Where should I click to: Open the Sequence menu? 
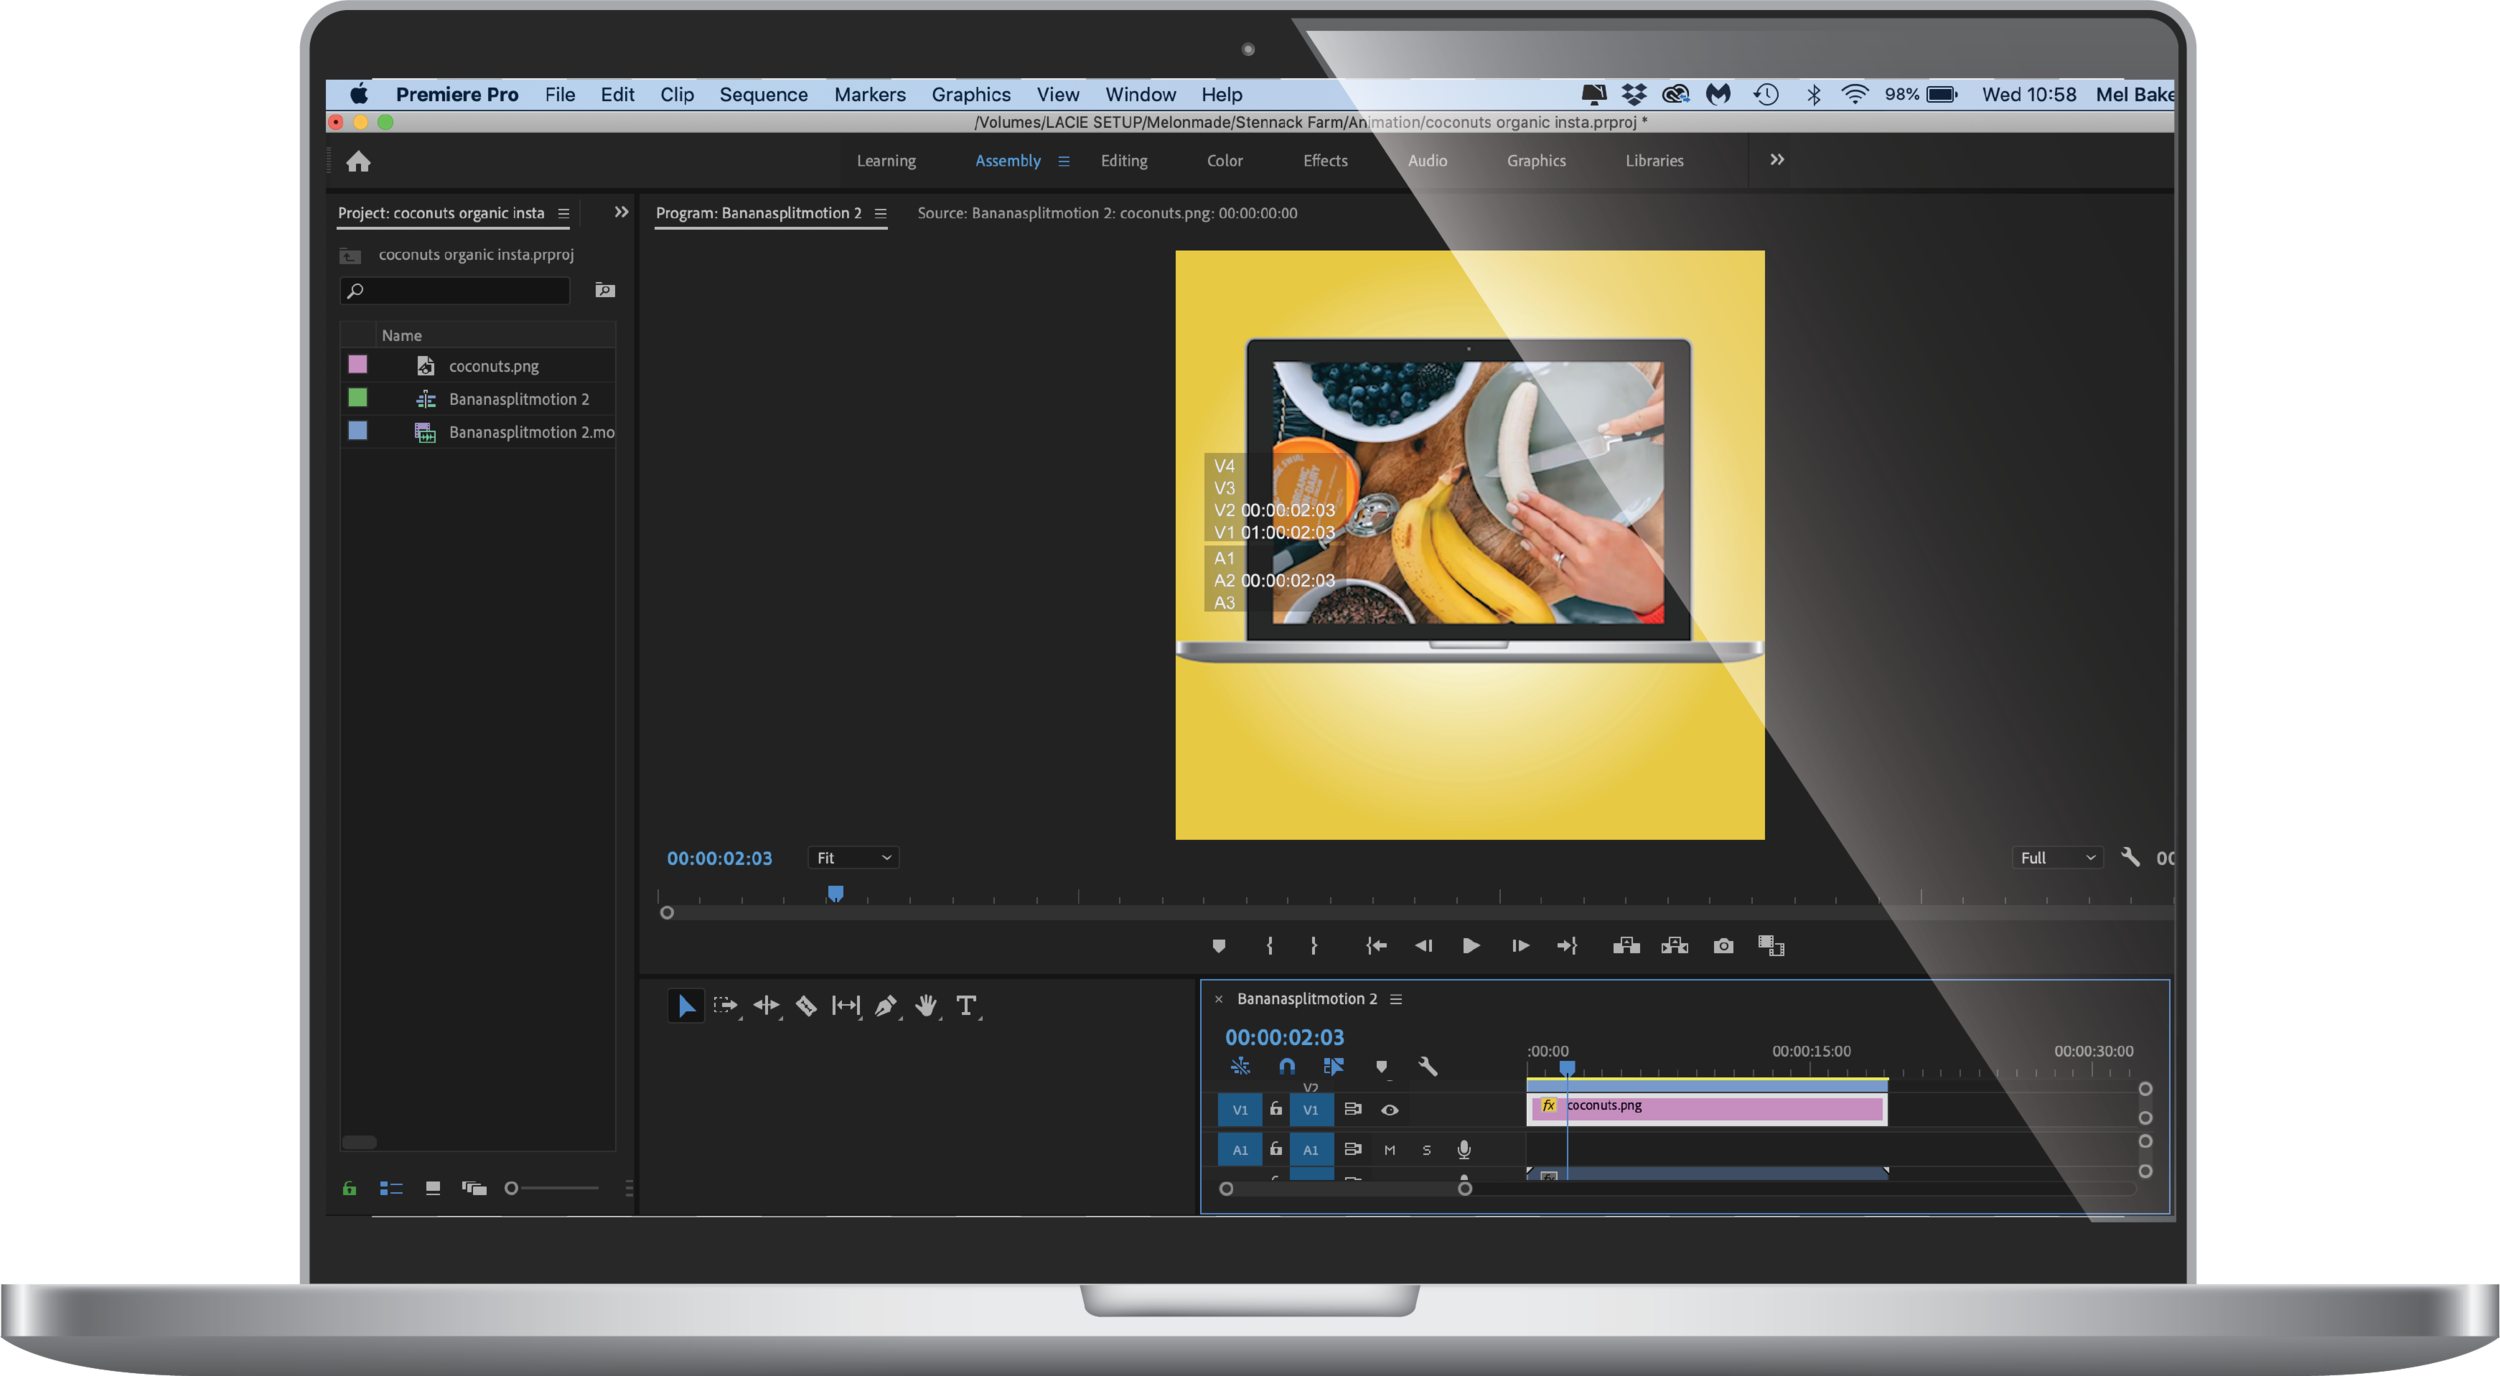pos(763,94)
